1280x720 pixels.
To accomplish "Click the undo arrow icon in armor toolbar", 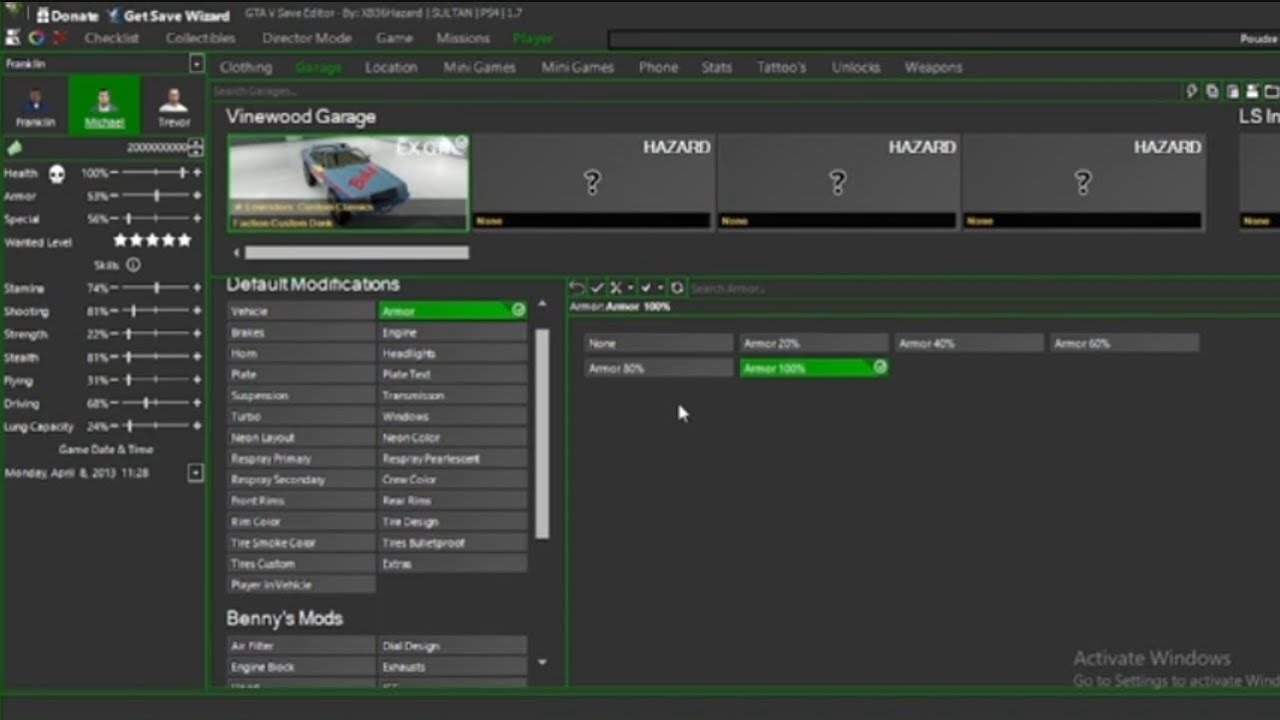I will point(576,288).
